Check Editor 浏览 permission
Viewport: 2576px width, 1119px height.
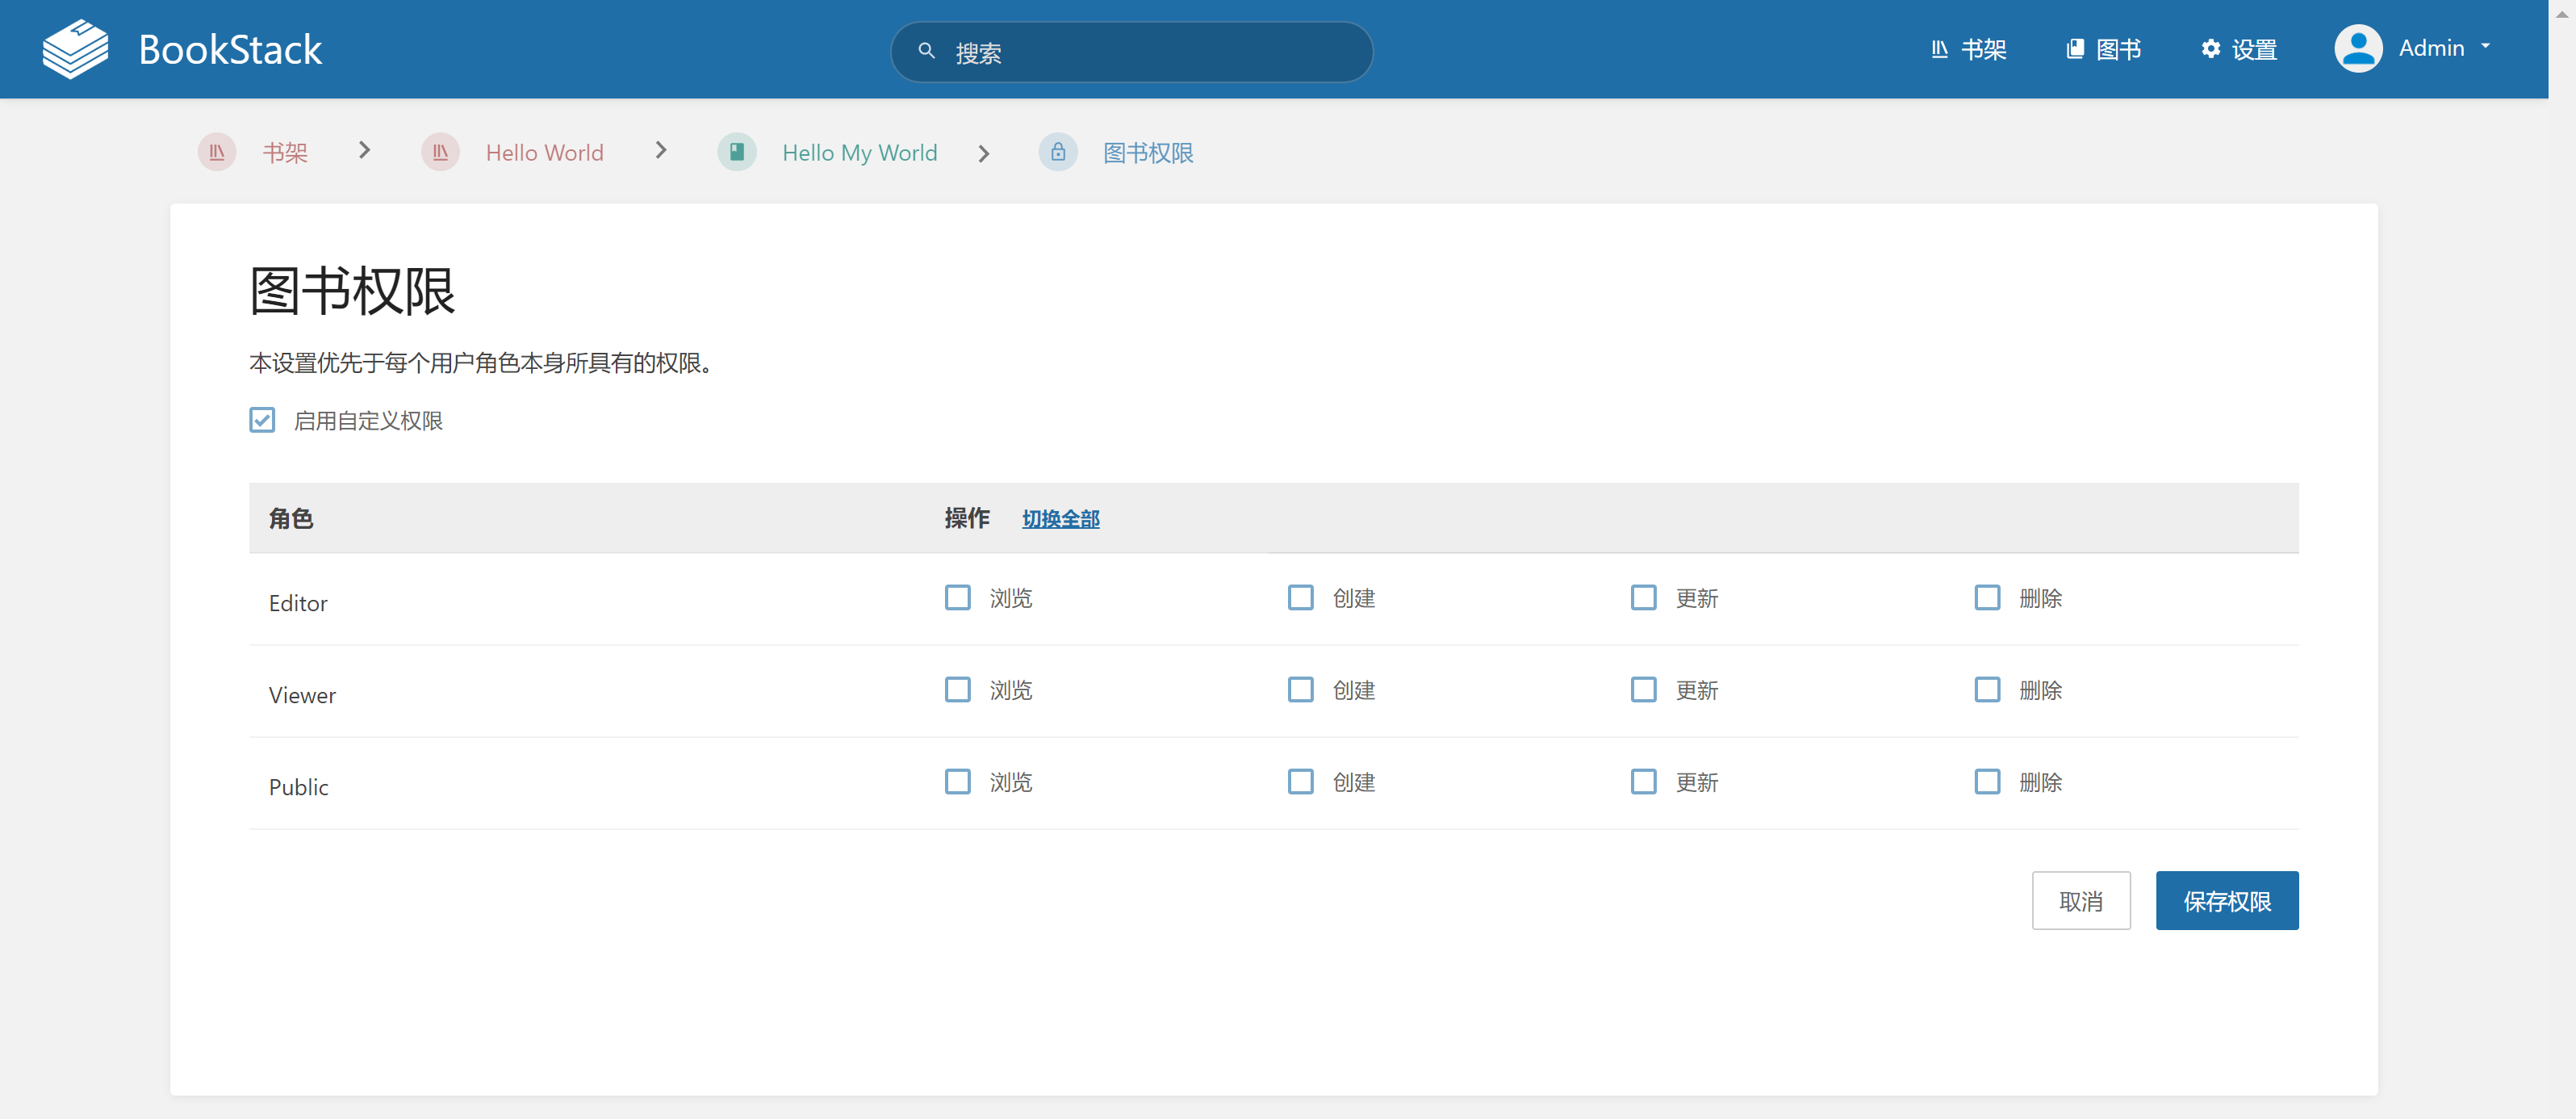pyautogui.click(x=958, y=597)
